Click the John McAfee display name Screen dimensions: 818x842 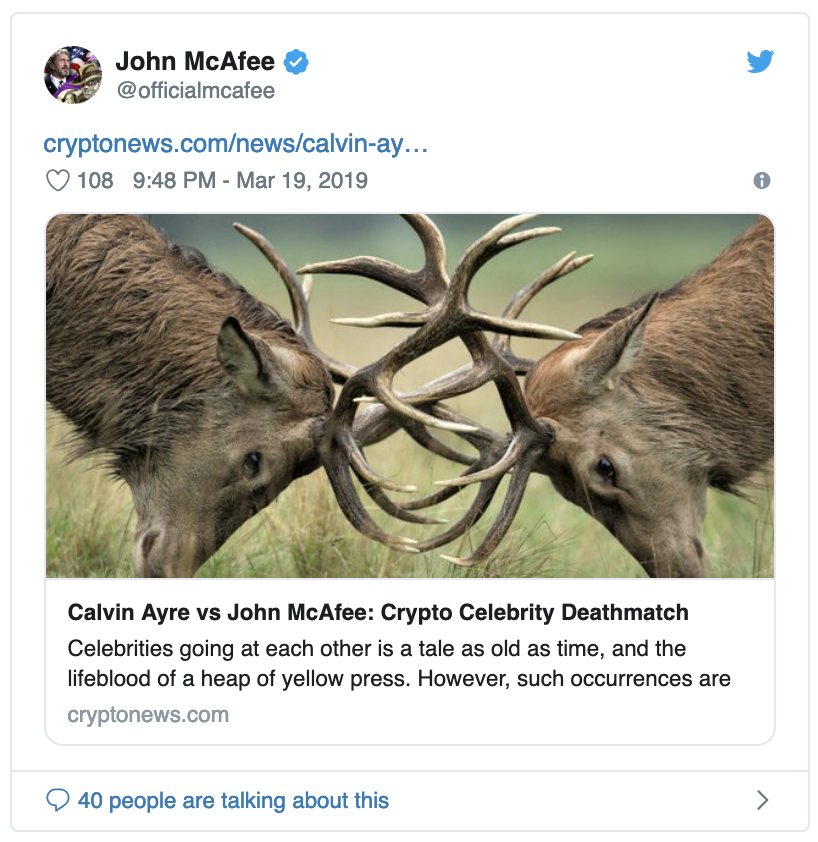[195, 62]
